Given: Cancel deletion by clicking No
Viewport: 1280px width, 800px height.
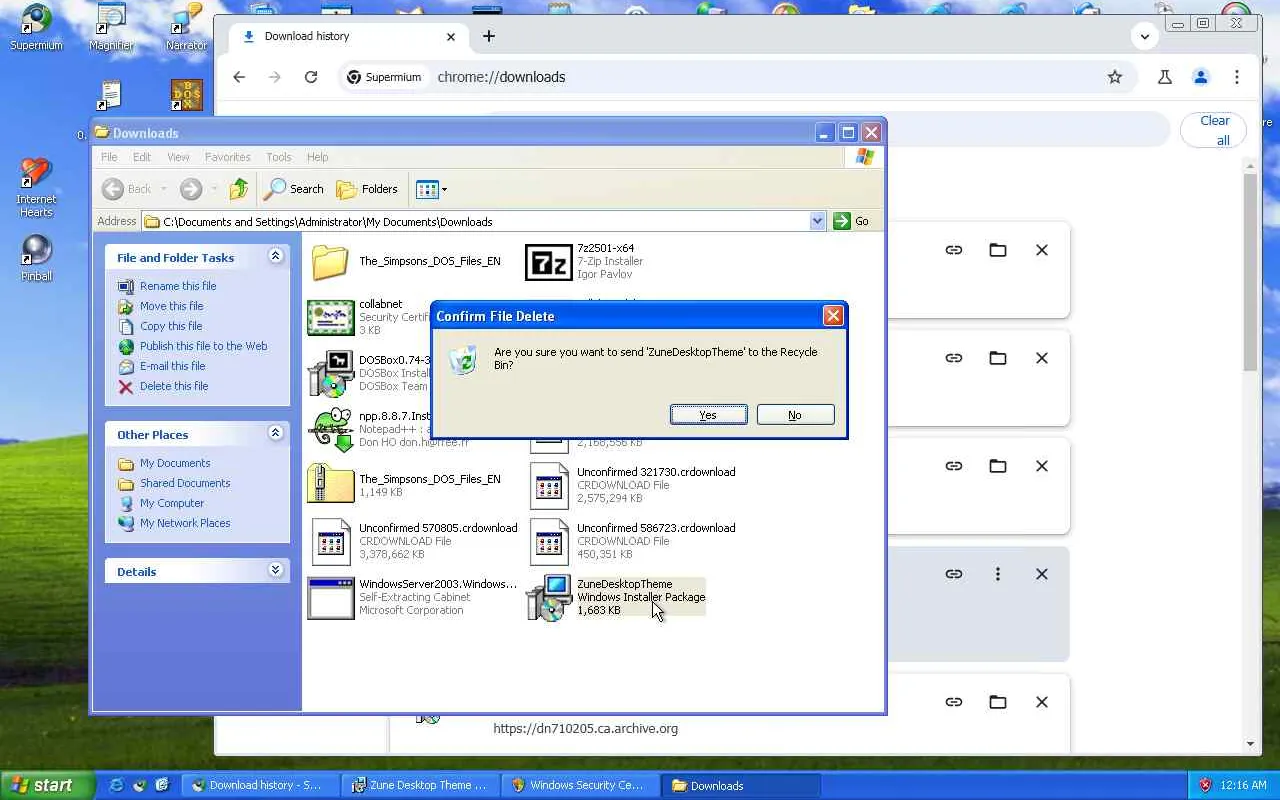Looking at the screenshot, I should click(795, 415).
